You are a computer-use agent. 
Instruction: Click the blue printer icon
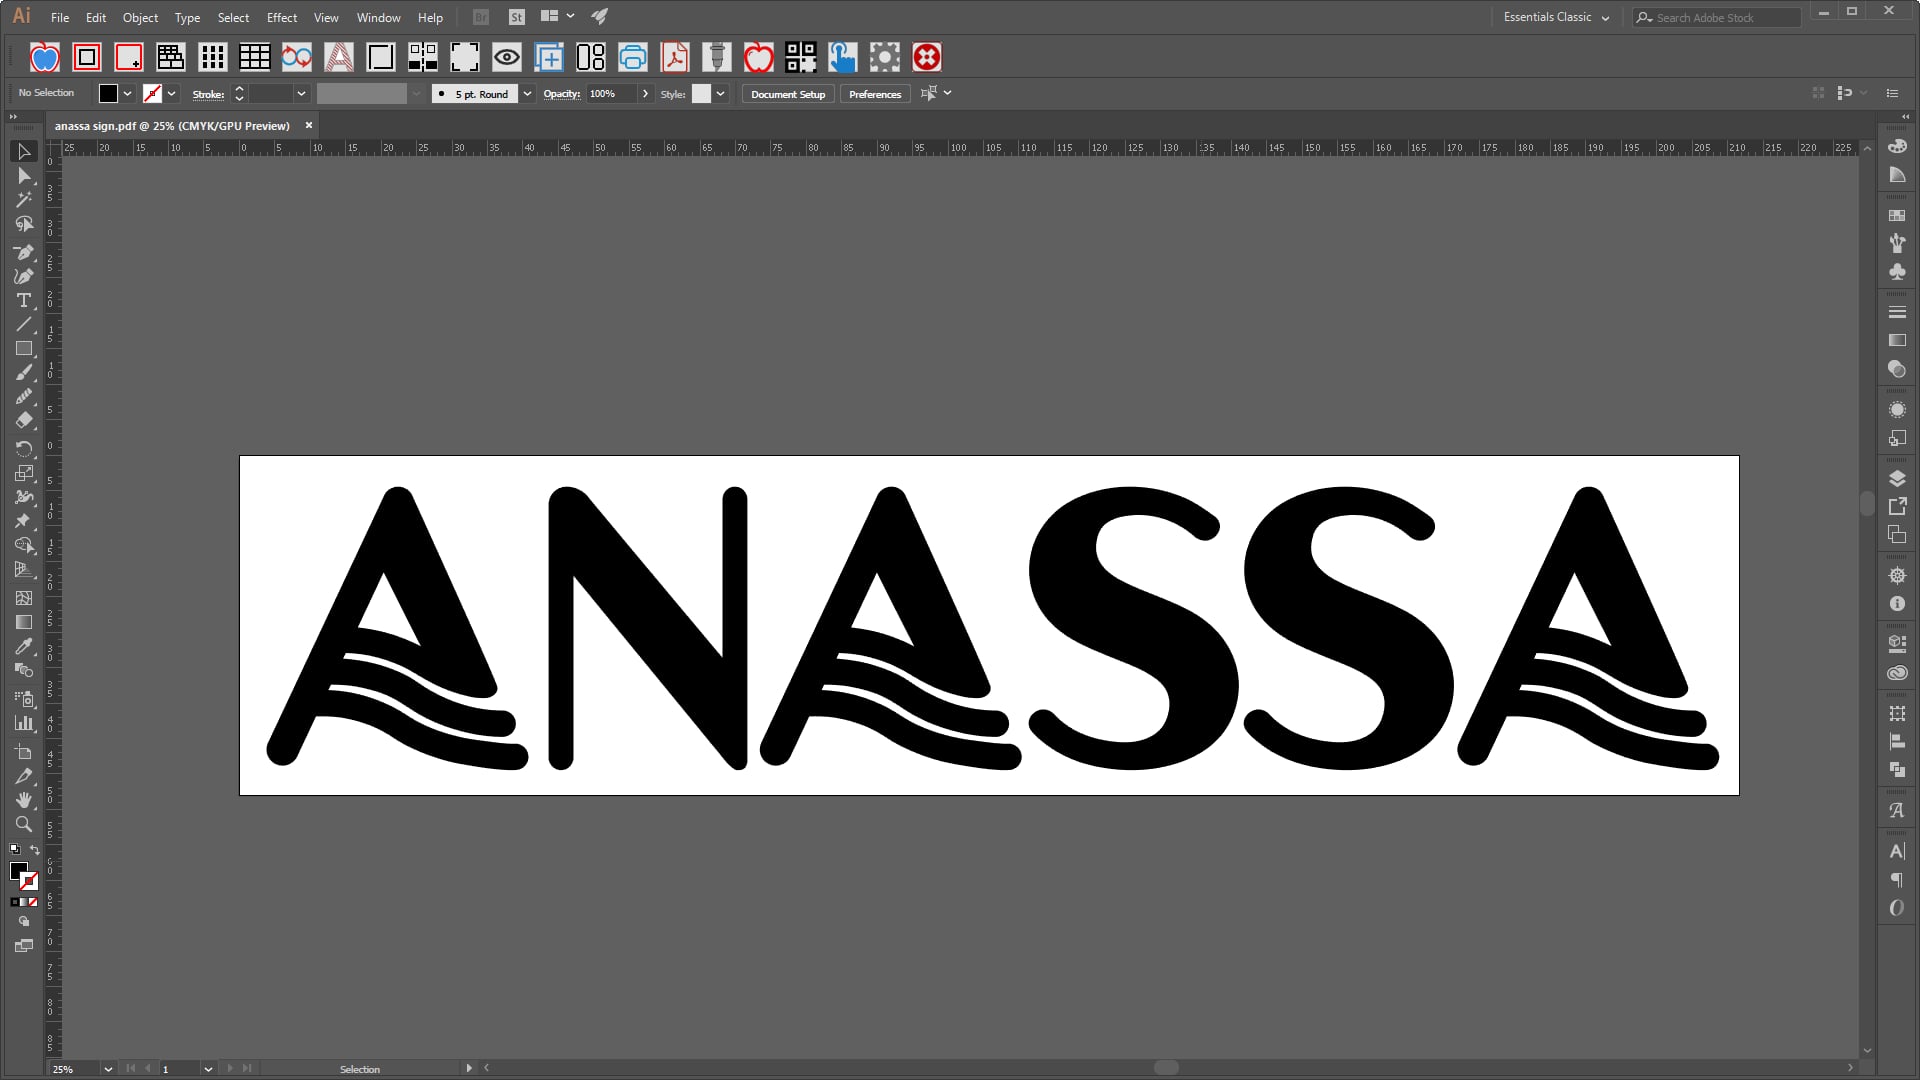633,57
